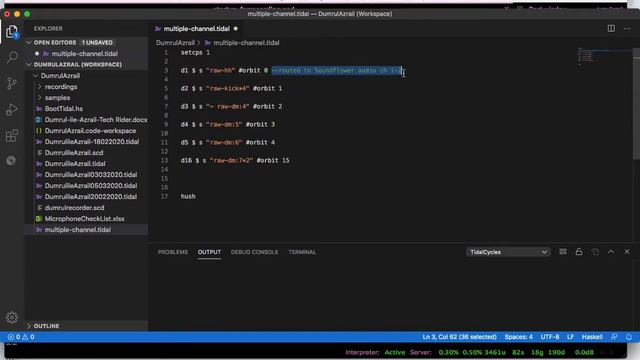Open Run and Debug view
Screen dimensions: 640x360
[x=12, y=109]
